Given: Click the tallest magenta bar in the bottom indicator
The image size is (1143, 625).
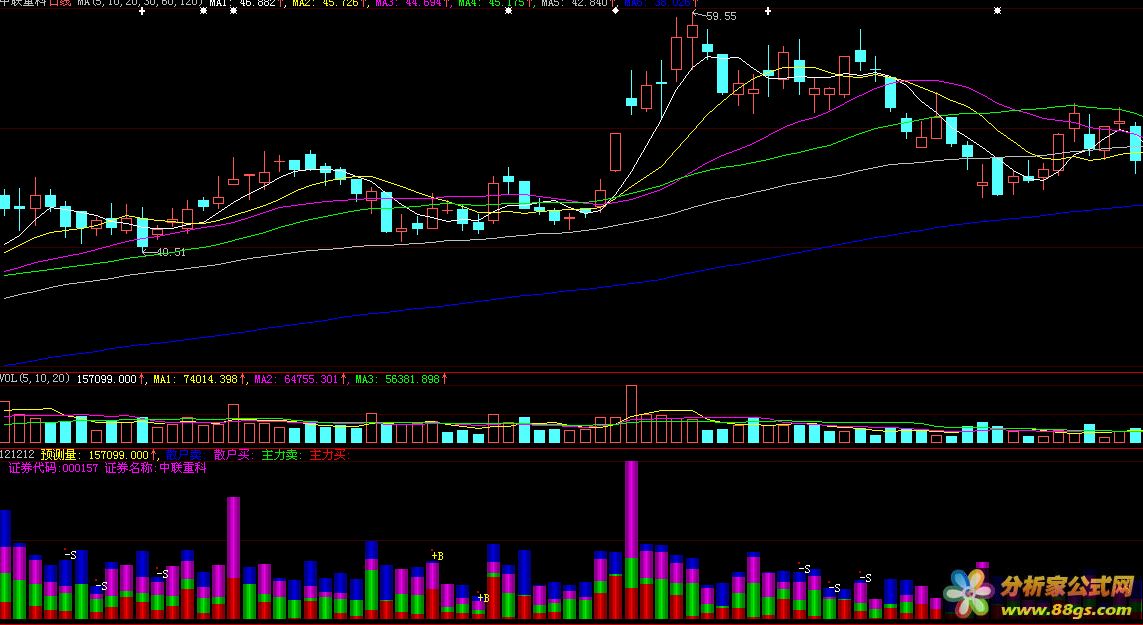Looking at the screenshot, I should tap(631, 510).
